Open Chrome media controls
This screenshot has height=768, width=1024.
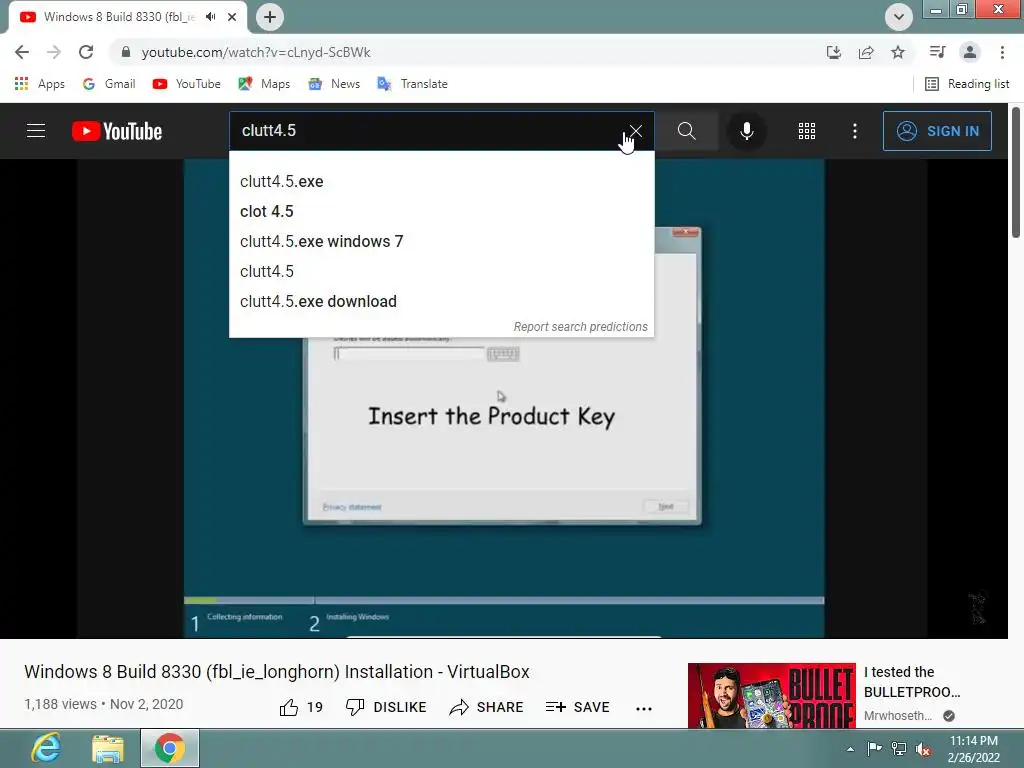[x=937, y=52]
